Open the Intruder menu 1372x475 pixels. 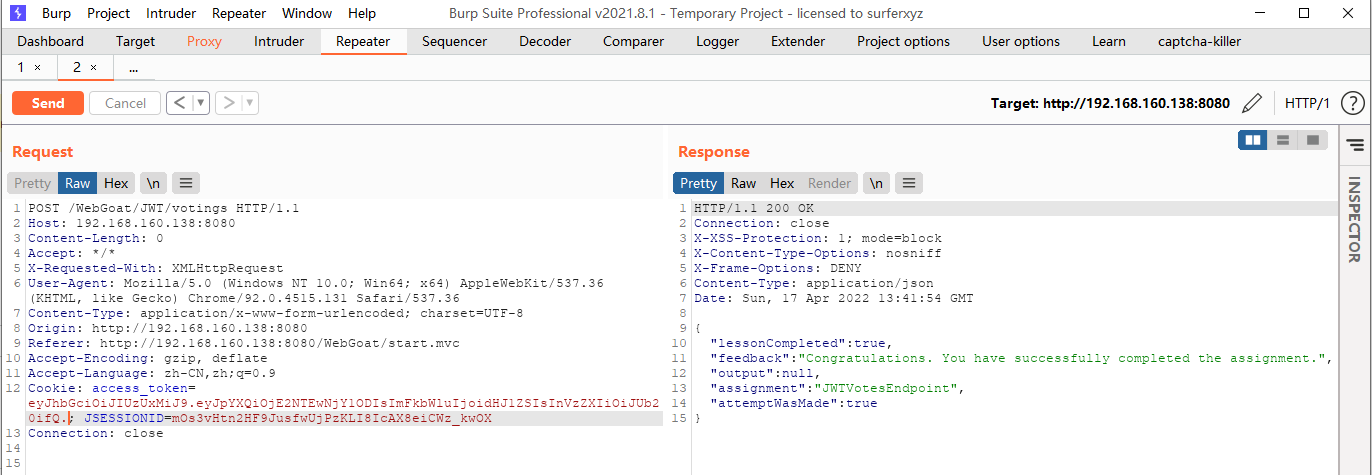[171, 13]
